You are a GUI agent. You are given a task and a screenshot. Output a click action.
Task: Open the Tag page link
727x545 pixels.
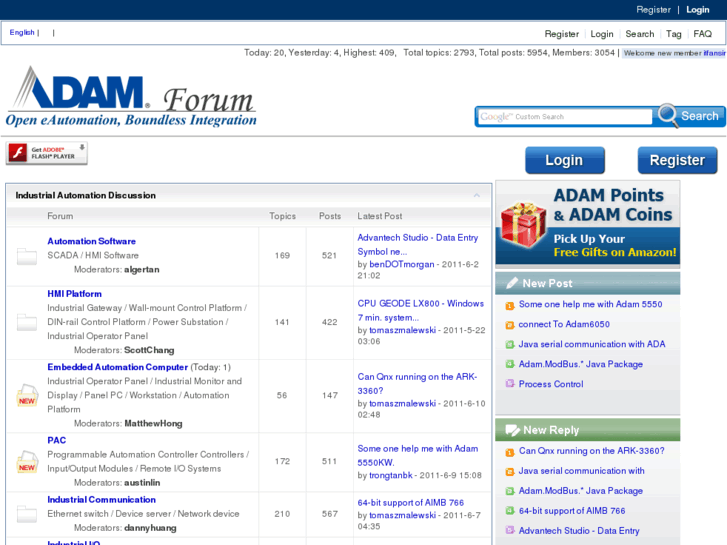coord(674,34)
